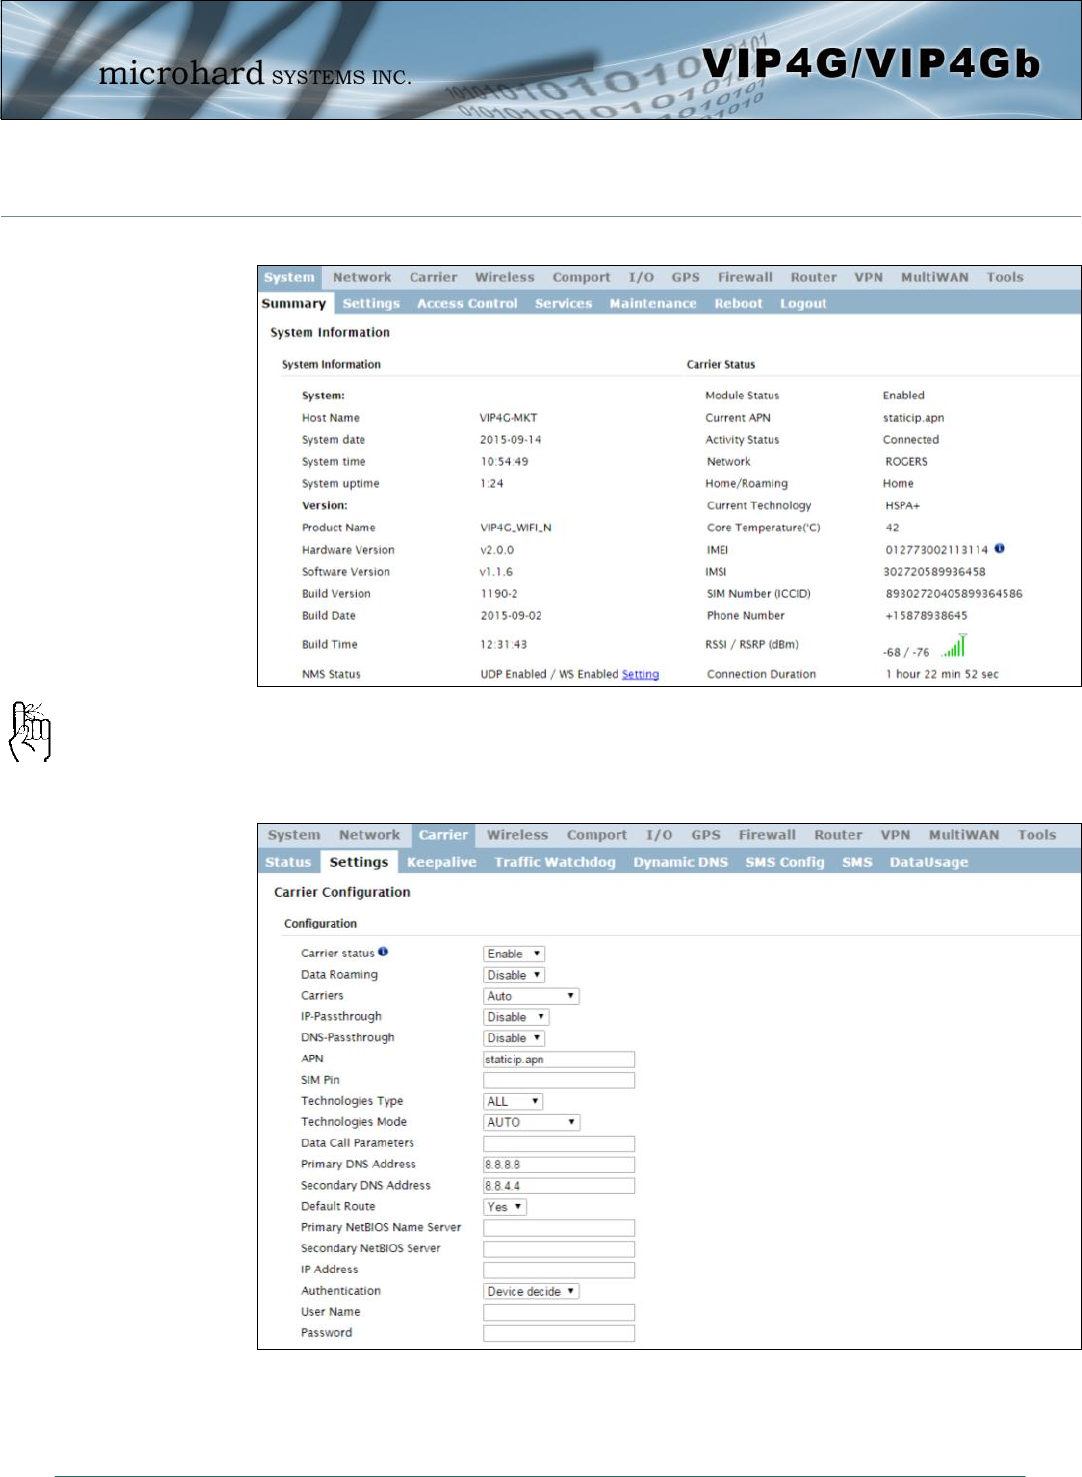Open the Services submenu link

pyautogui.click(x=563, y=303)
